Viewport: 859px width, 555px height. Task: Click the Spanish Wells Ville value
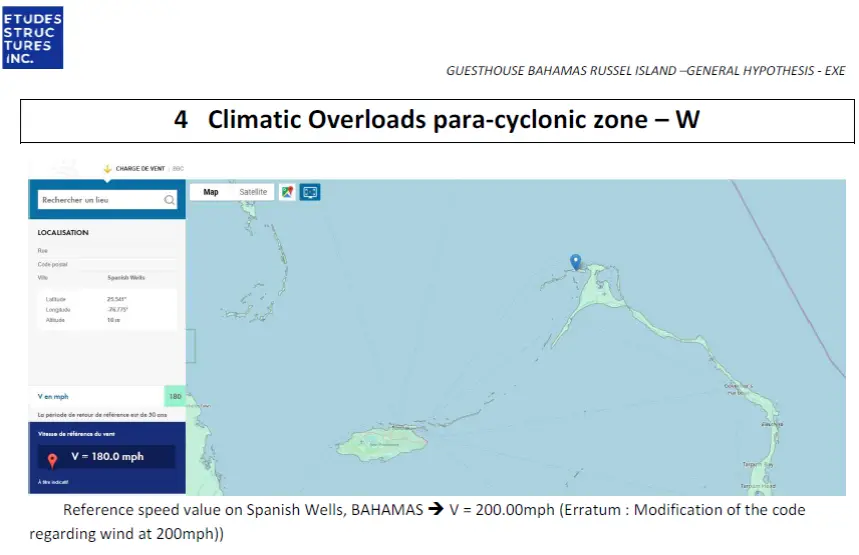[126, 278]
